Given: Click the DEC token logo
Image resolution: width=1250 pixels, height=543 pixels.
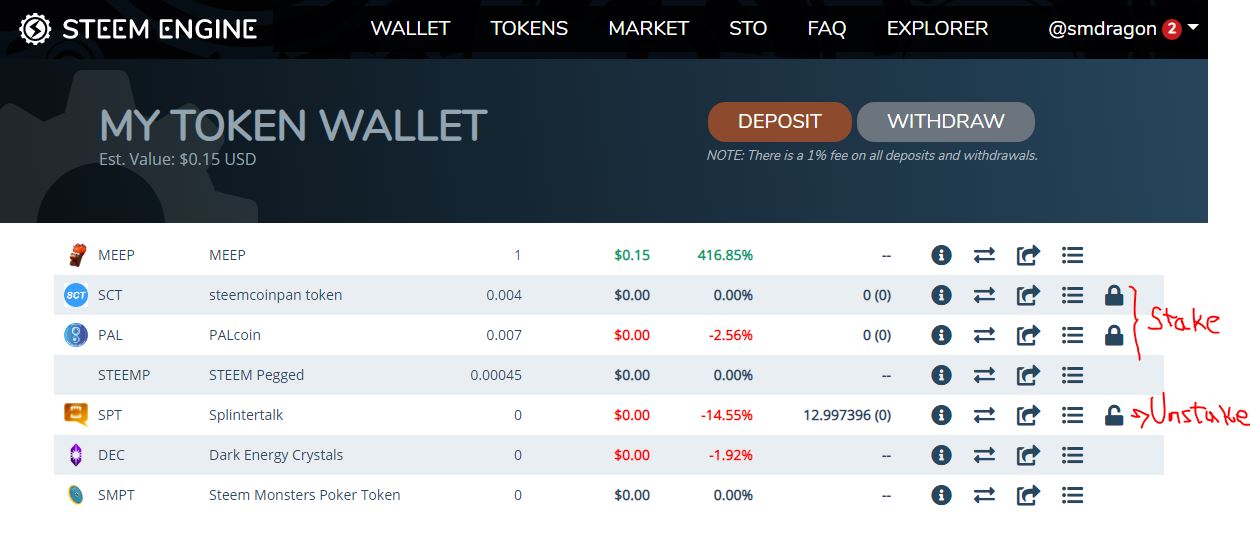Looking at the screenshot, I should pyautogui.click(x=76, y=455).
